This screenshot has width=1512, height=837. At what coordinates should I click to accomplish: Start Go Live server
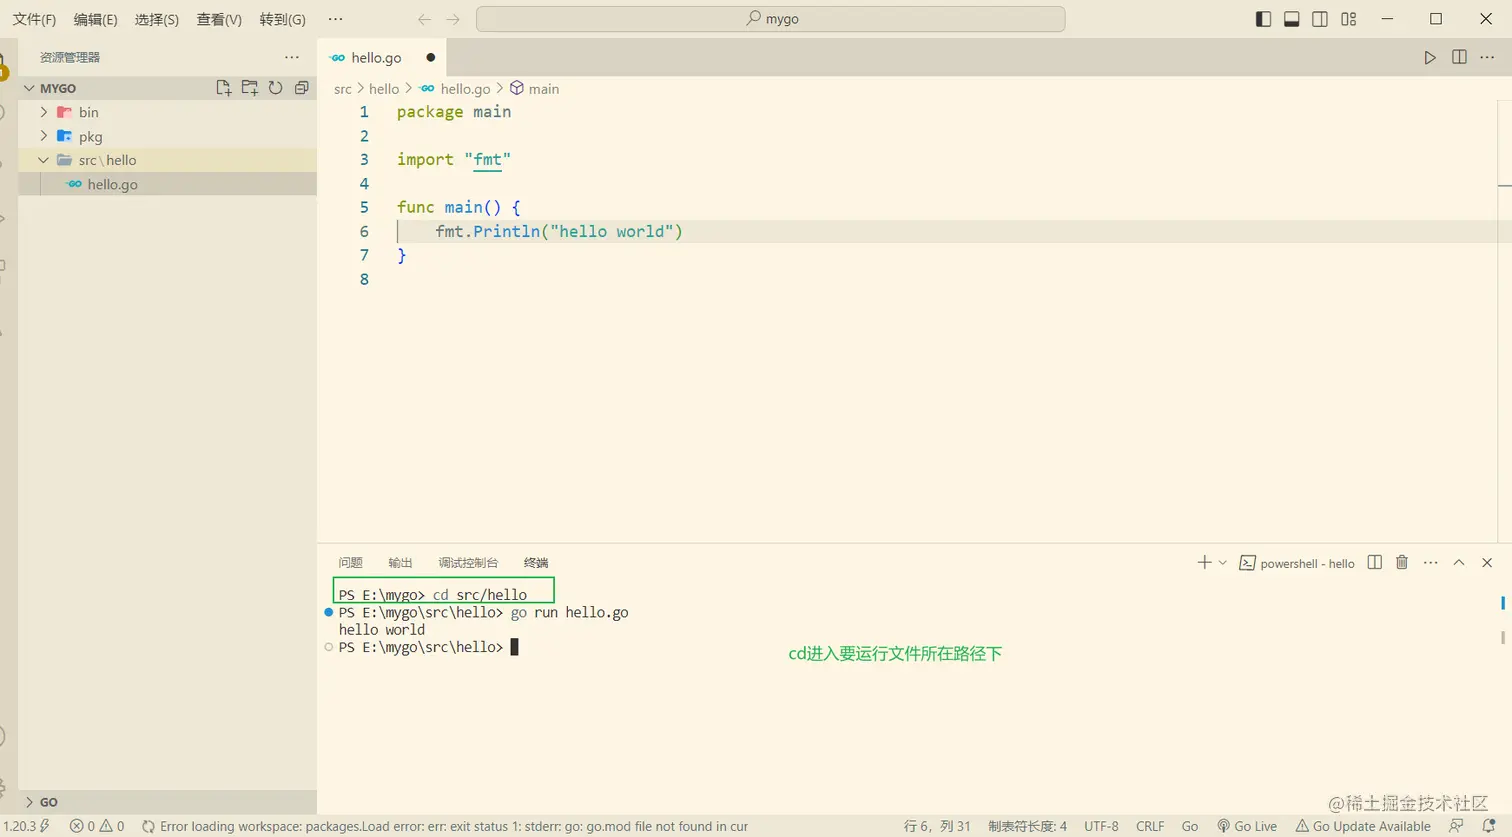[1247, 826]
